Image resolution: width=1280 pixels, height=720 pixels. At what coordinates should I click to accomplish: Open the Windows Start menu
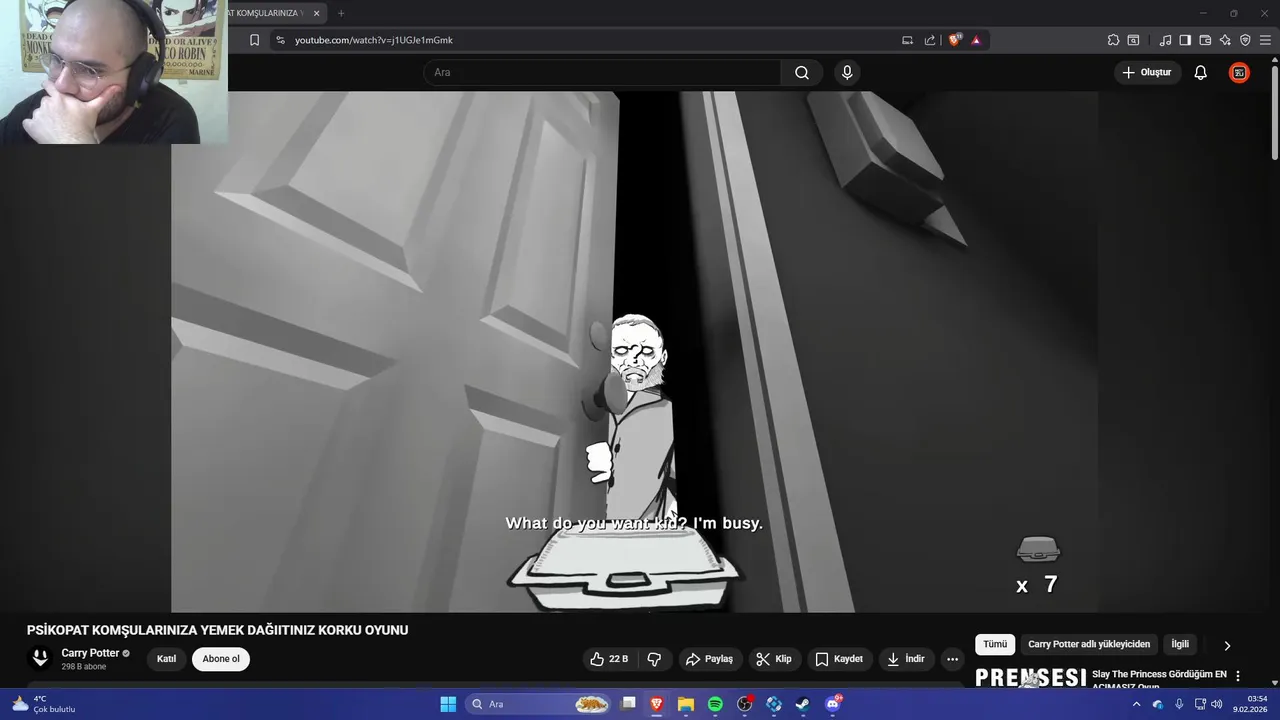click(x=448, y=704)
